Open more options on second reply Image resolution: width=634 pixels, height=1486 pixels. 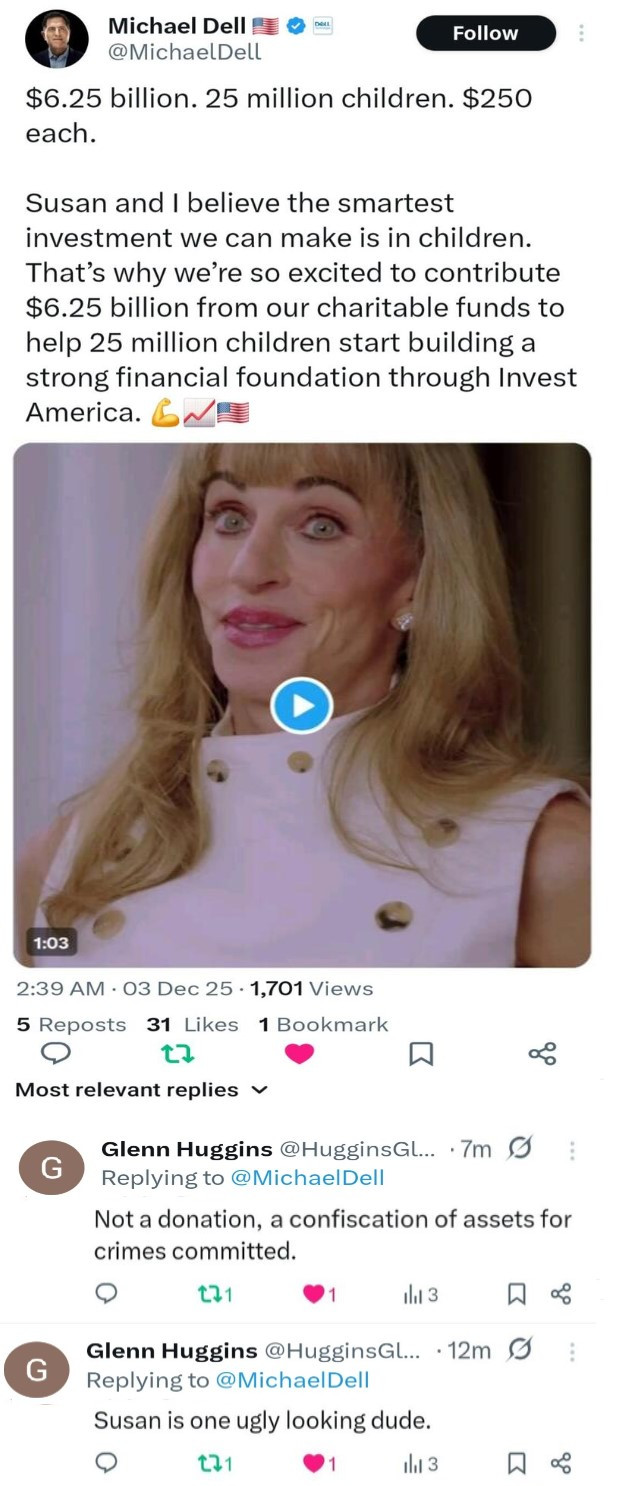[x=572, y=1351]
